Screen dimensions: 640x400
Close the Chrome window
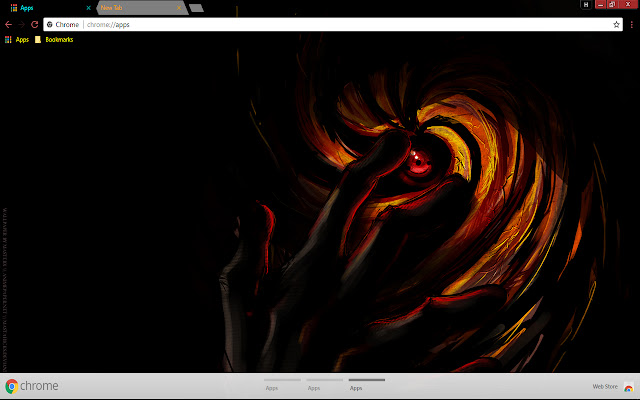628,4
